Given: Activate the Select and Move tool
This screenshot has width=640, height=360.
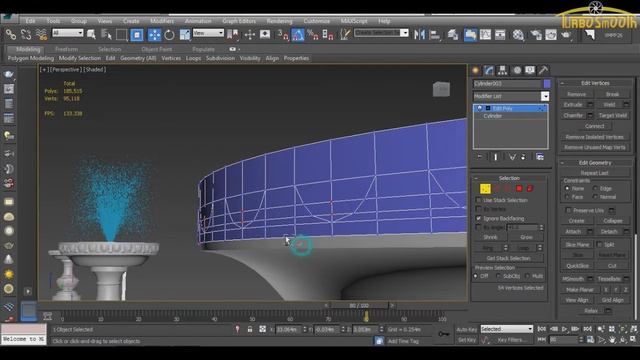Looking at the screenshot, I should [x=154, y=35].
